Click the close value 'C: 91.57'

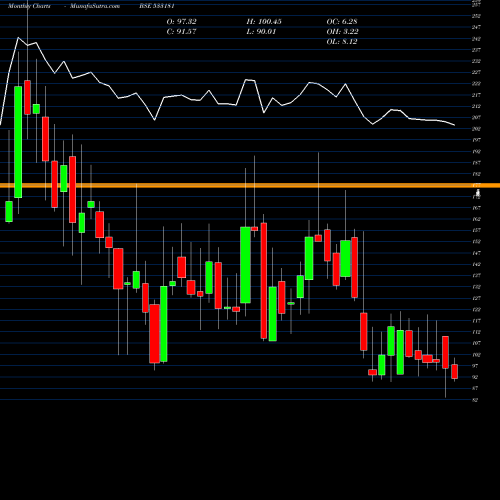[181, 32]
